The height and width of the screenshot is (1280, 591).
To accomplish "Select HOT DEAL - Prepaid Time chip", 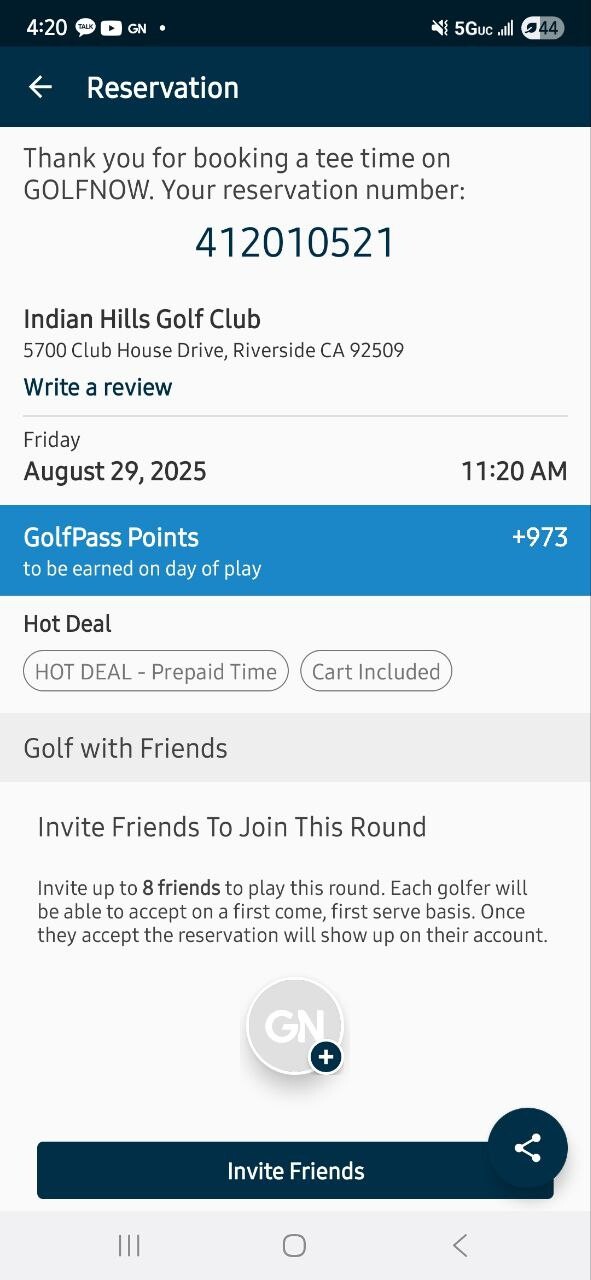I will click(156, 672).
